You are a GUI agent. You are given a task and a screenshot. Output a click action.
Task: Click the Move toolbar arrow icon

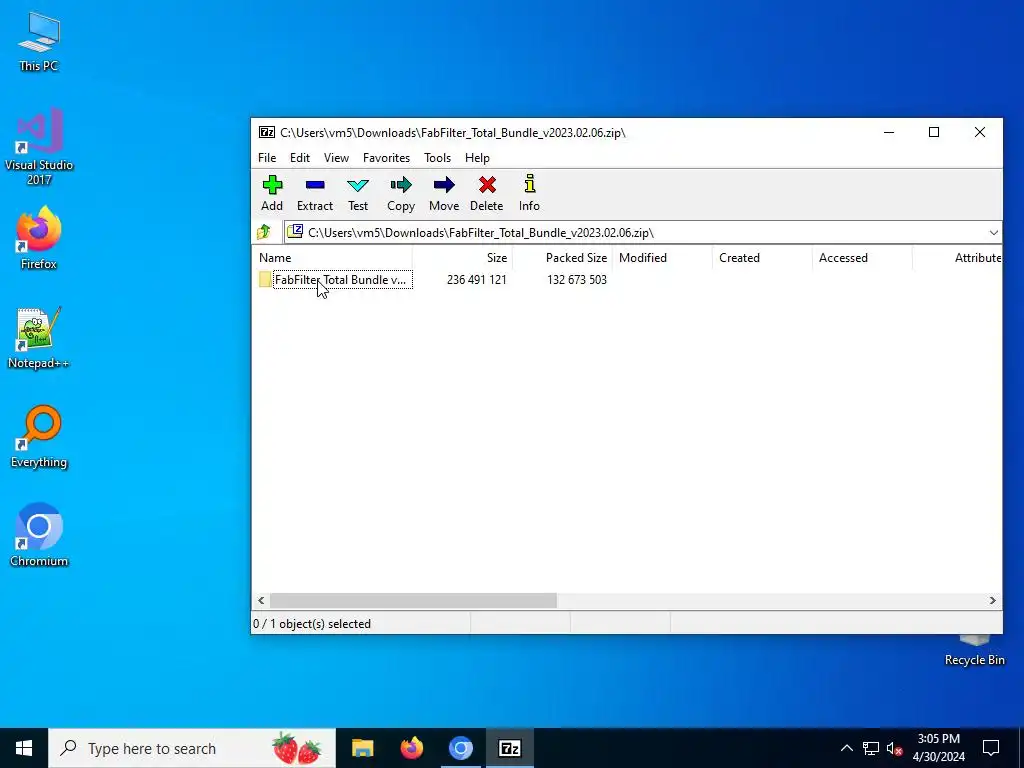[444, 185]
